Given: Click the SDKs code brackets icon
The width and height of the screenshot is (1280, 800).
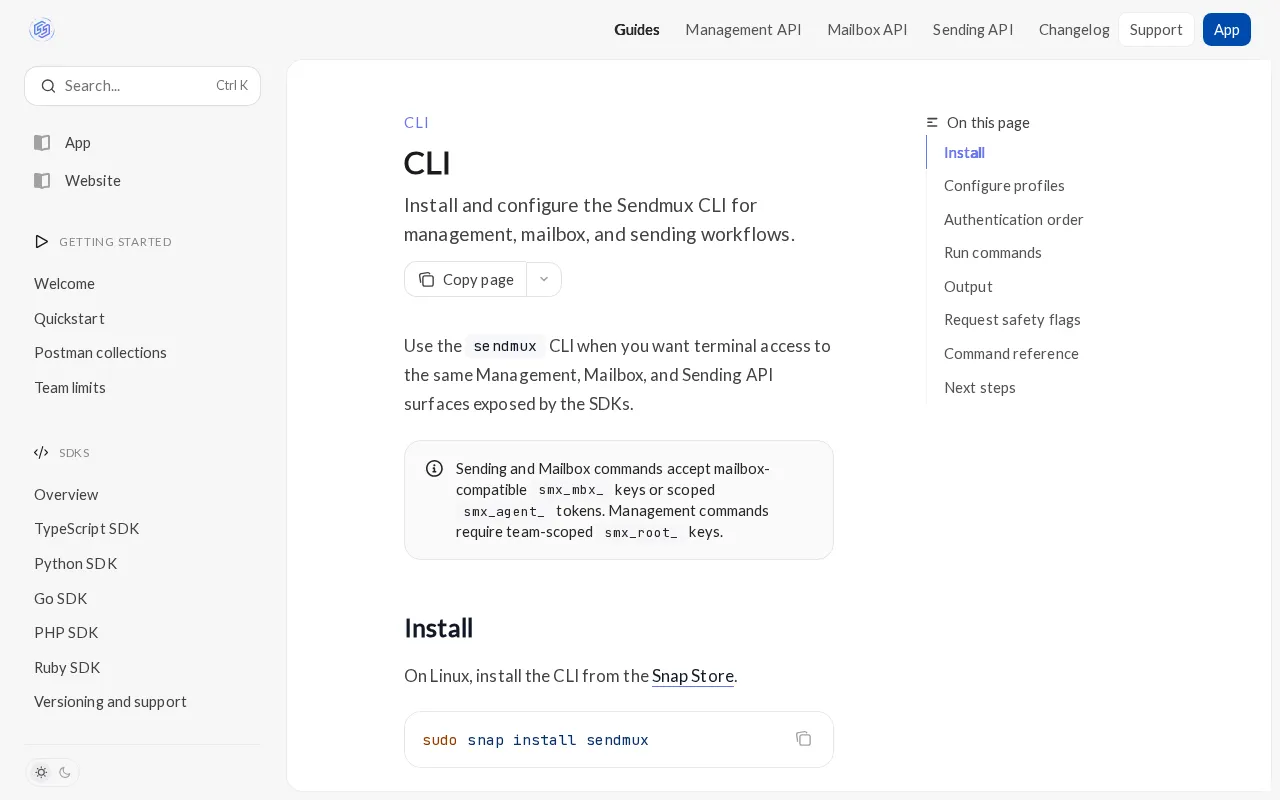Looking at the screenshot, I should tap(41, 453).
